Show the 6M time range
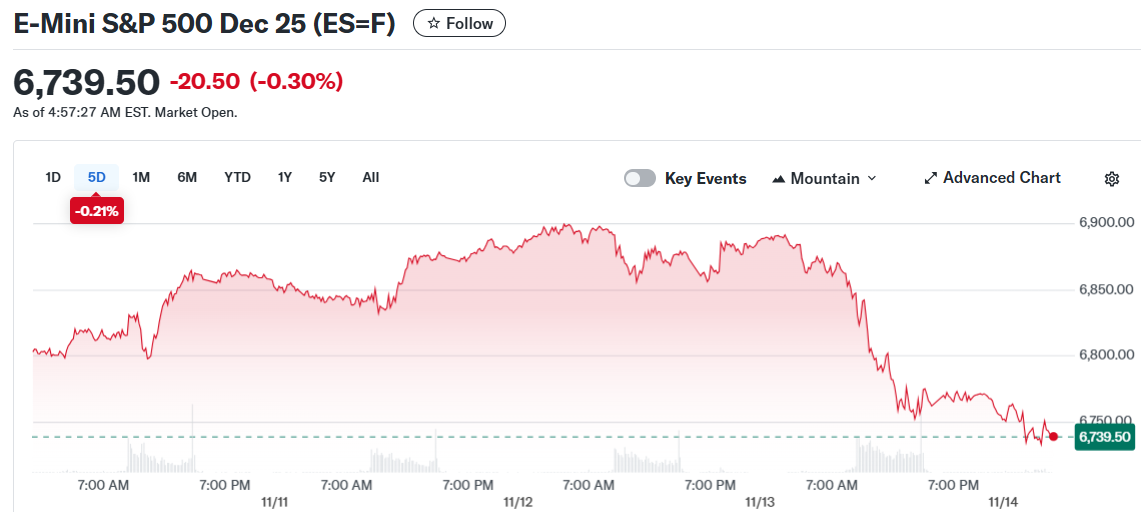Viewport: 1141px width, 512px height. (x=187, y=177)
